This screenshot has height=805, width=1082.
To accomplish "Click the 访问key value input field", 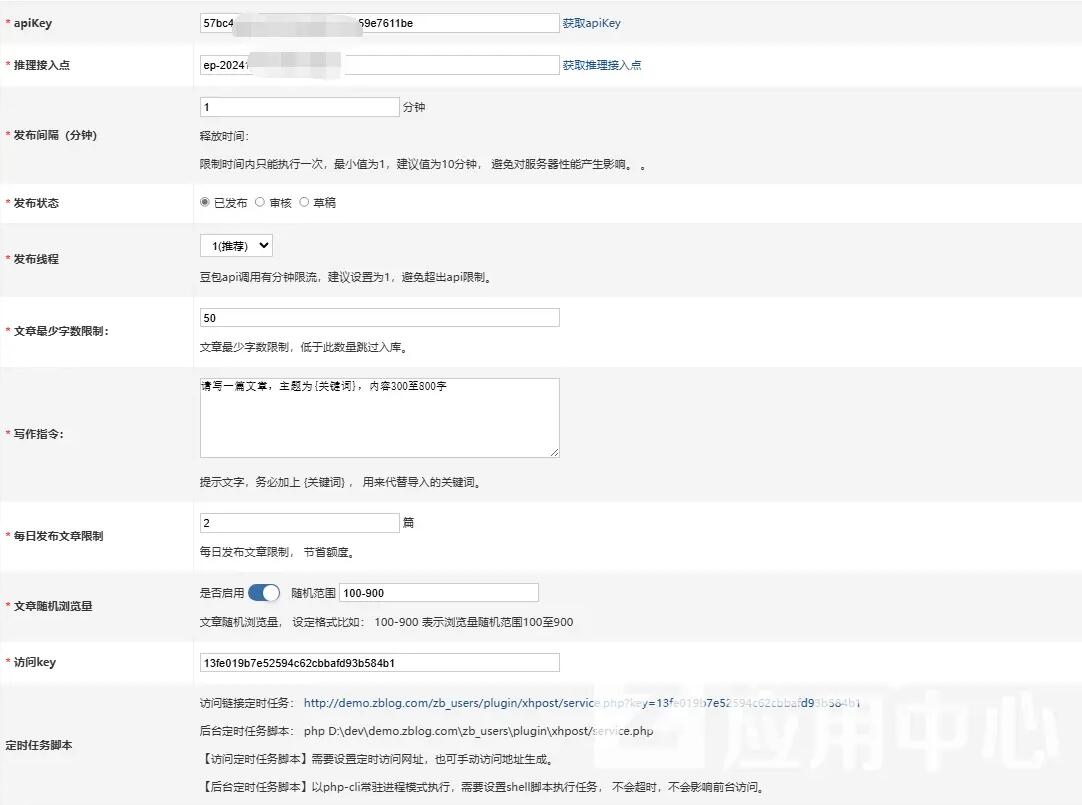I will 380,661.
